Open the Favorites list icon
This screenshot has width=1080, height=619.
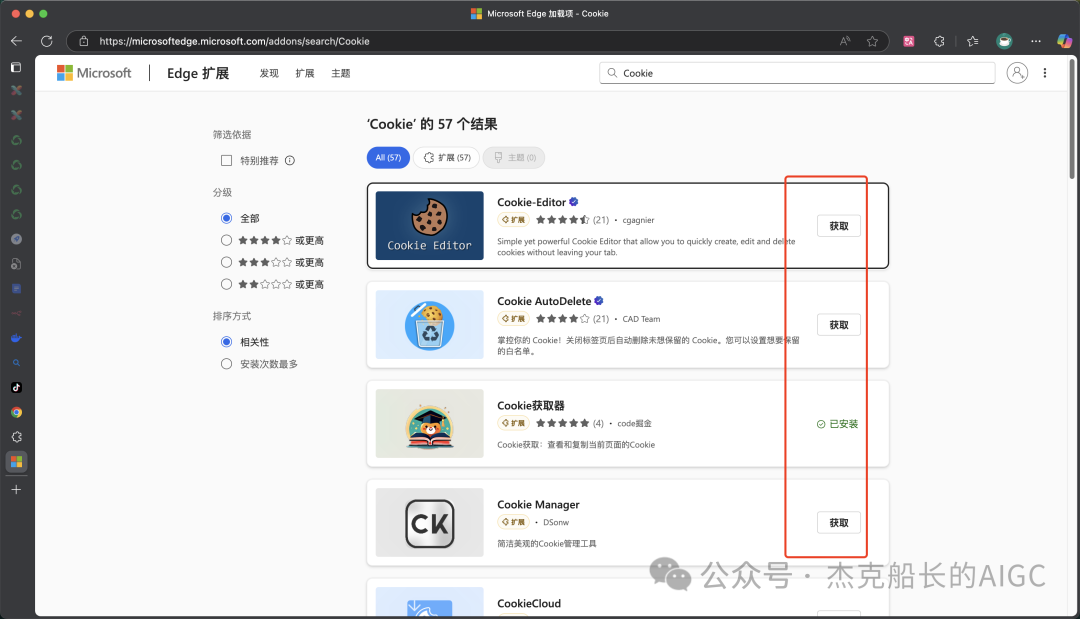[x=973, y=41]
